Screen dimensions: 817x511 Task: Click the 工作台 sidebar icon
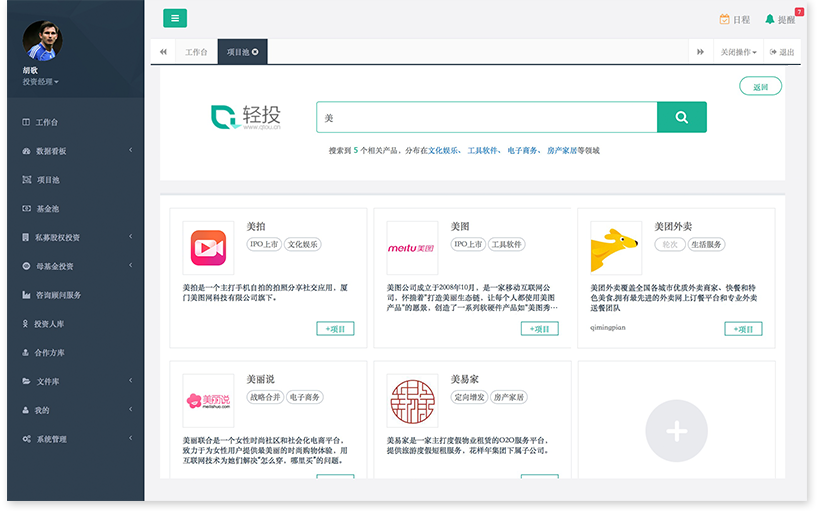tap(26, 122)
